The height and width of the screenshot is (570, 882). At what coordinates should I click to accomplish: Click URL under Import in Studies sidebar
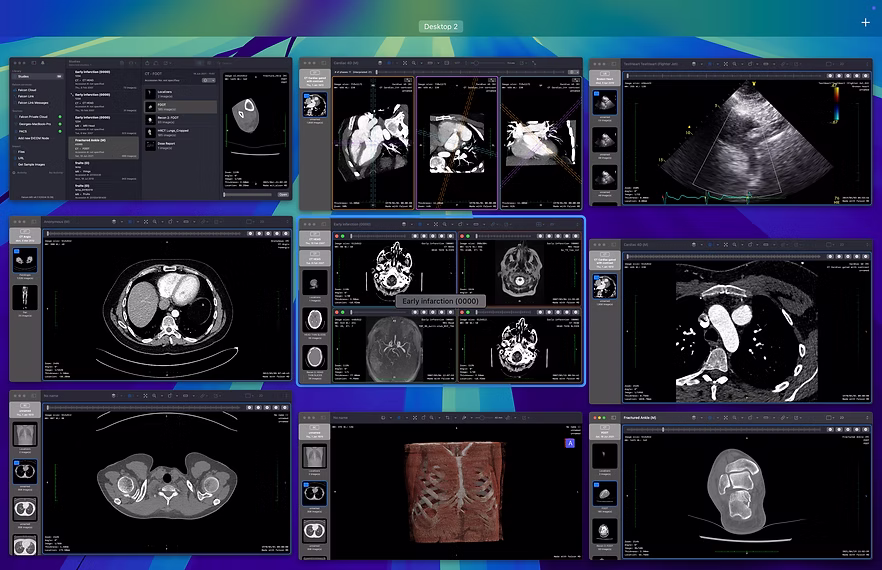click(21, 158)
